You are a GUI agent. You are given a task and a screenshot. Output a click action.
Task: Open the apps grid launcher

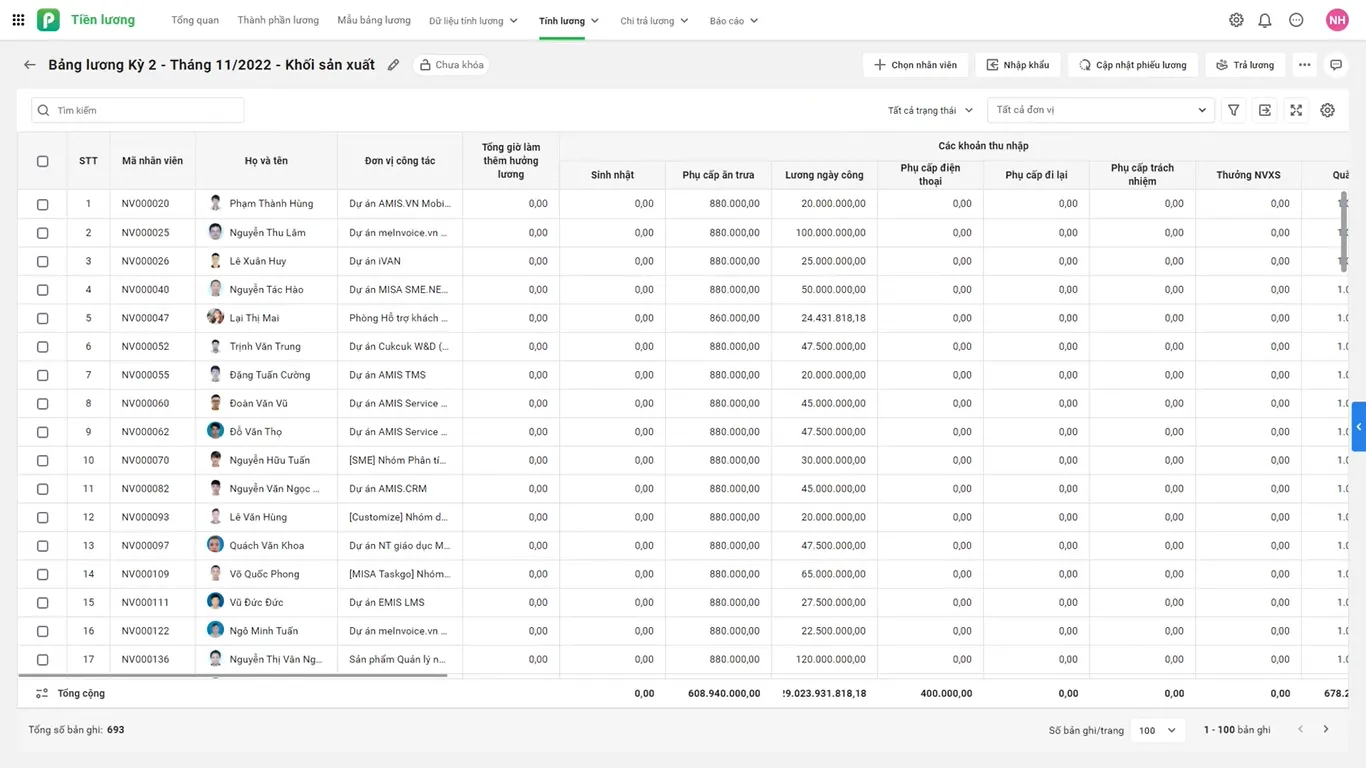[18, 20]
